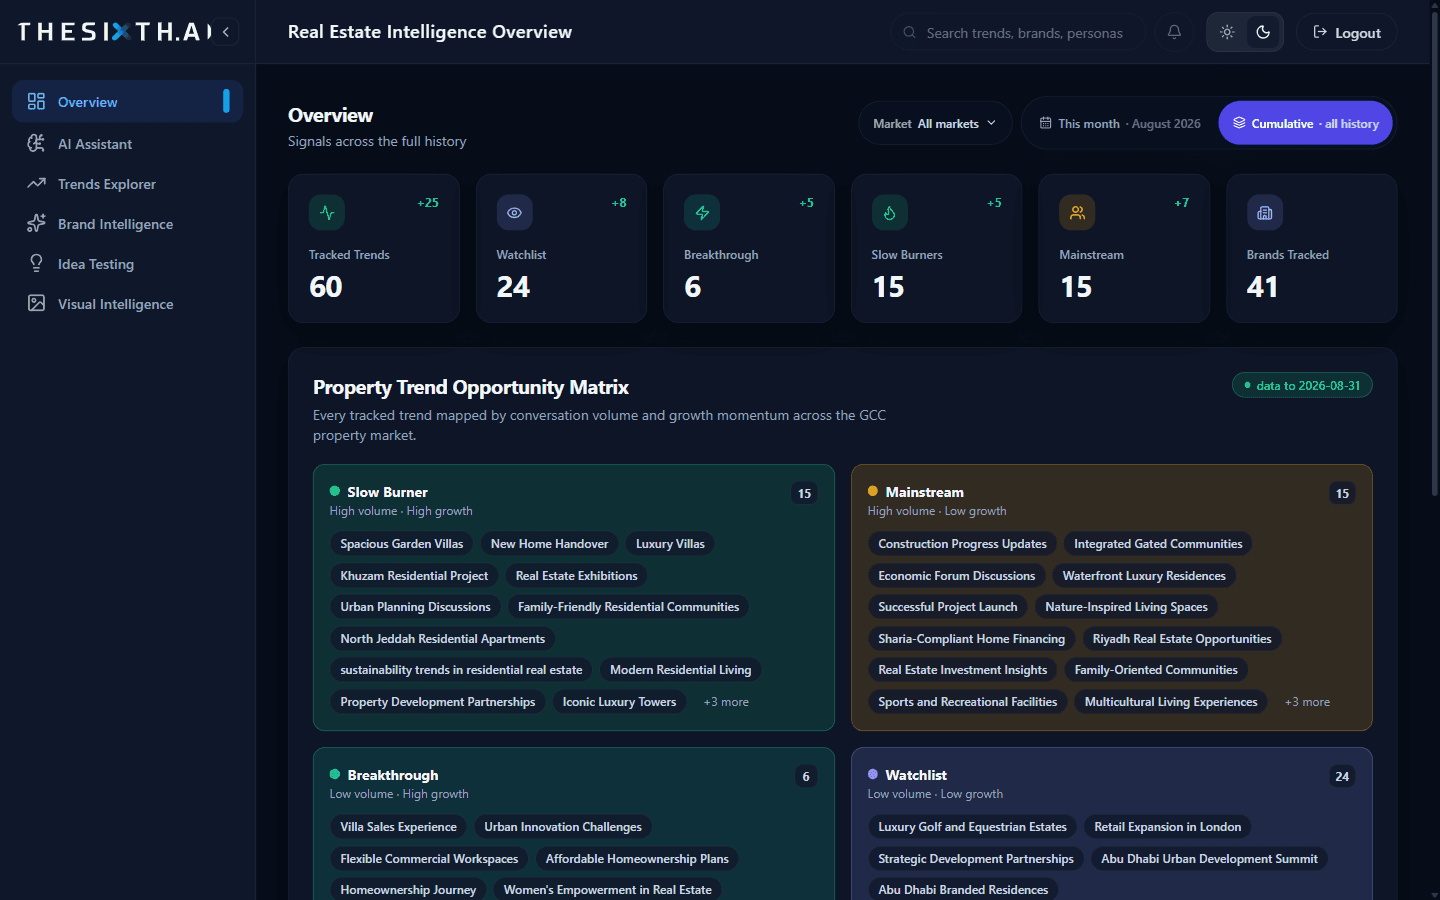This screenshot has width=1440, height=900.
Task: Go to Trends Explorer
Action: 127,184
